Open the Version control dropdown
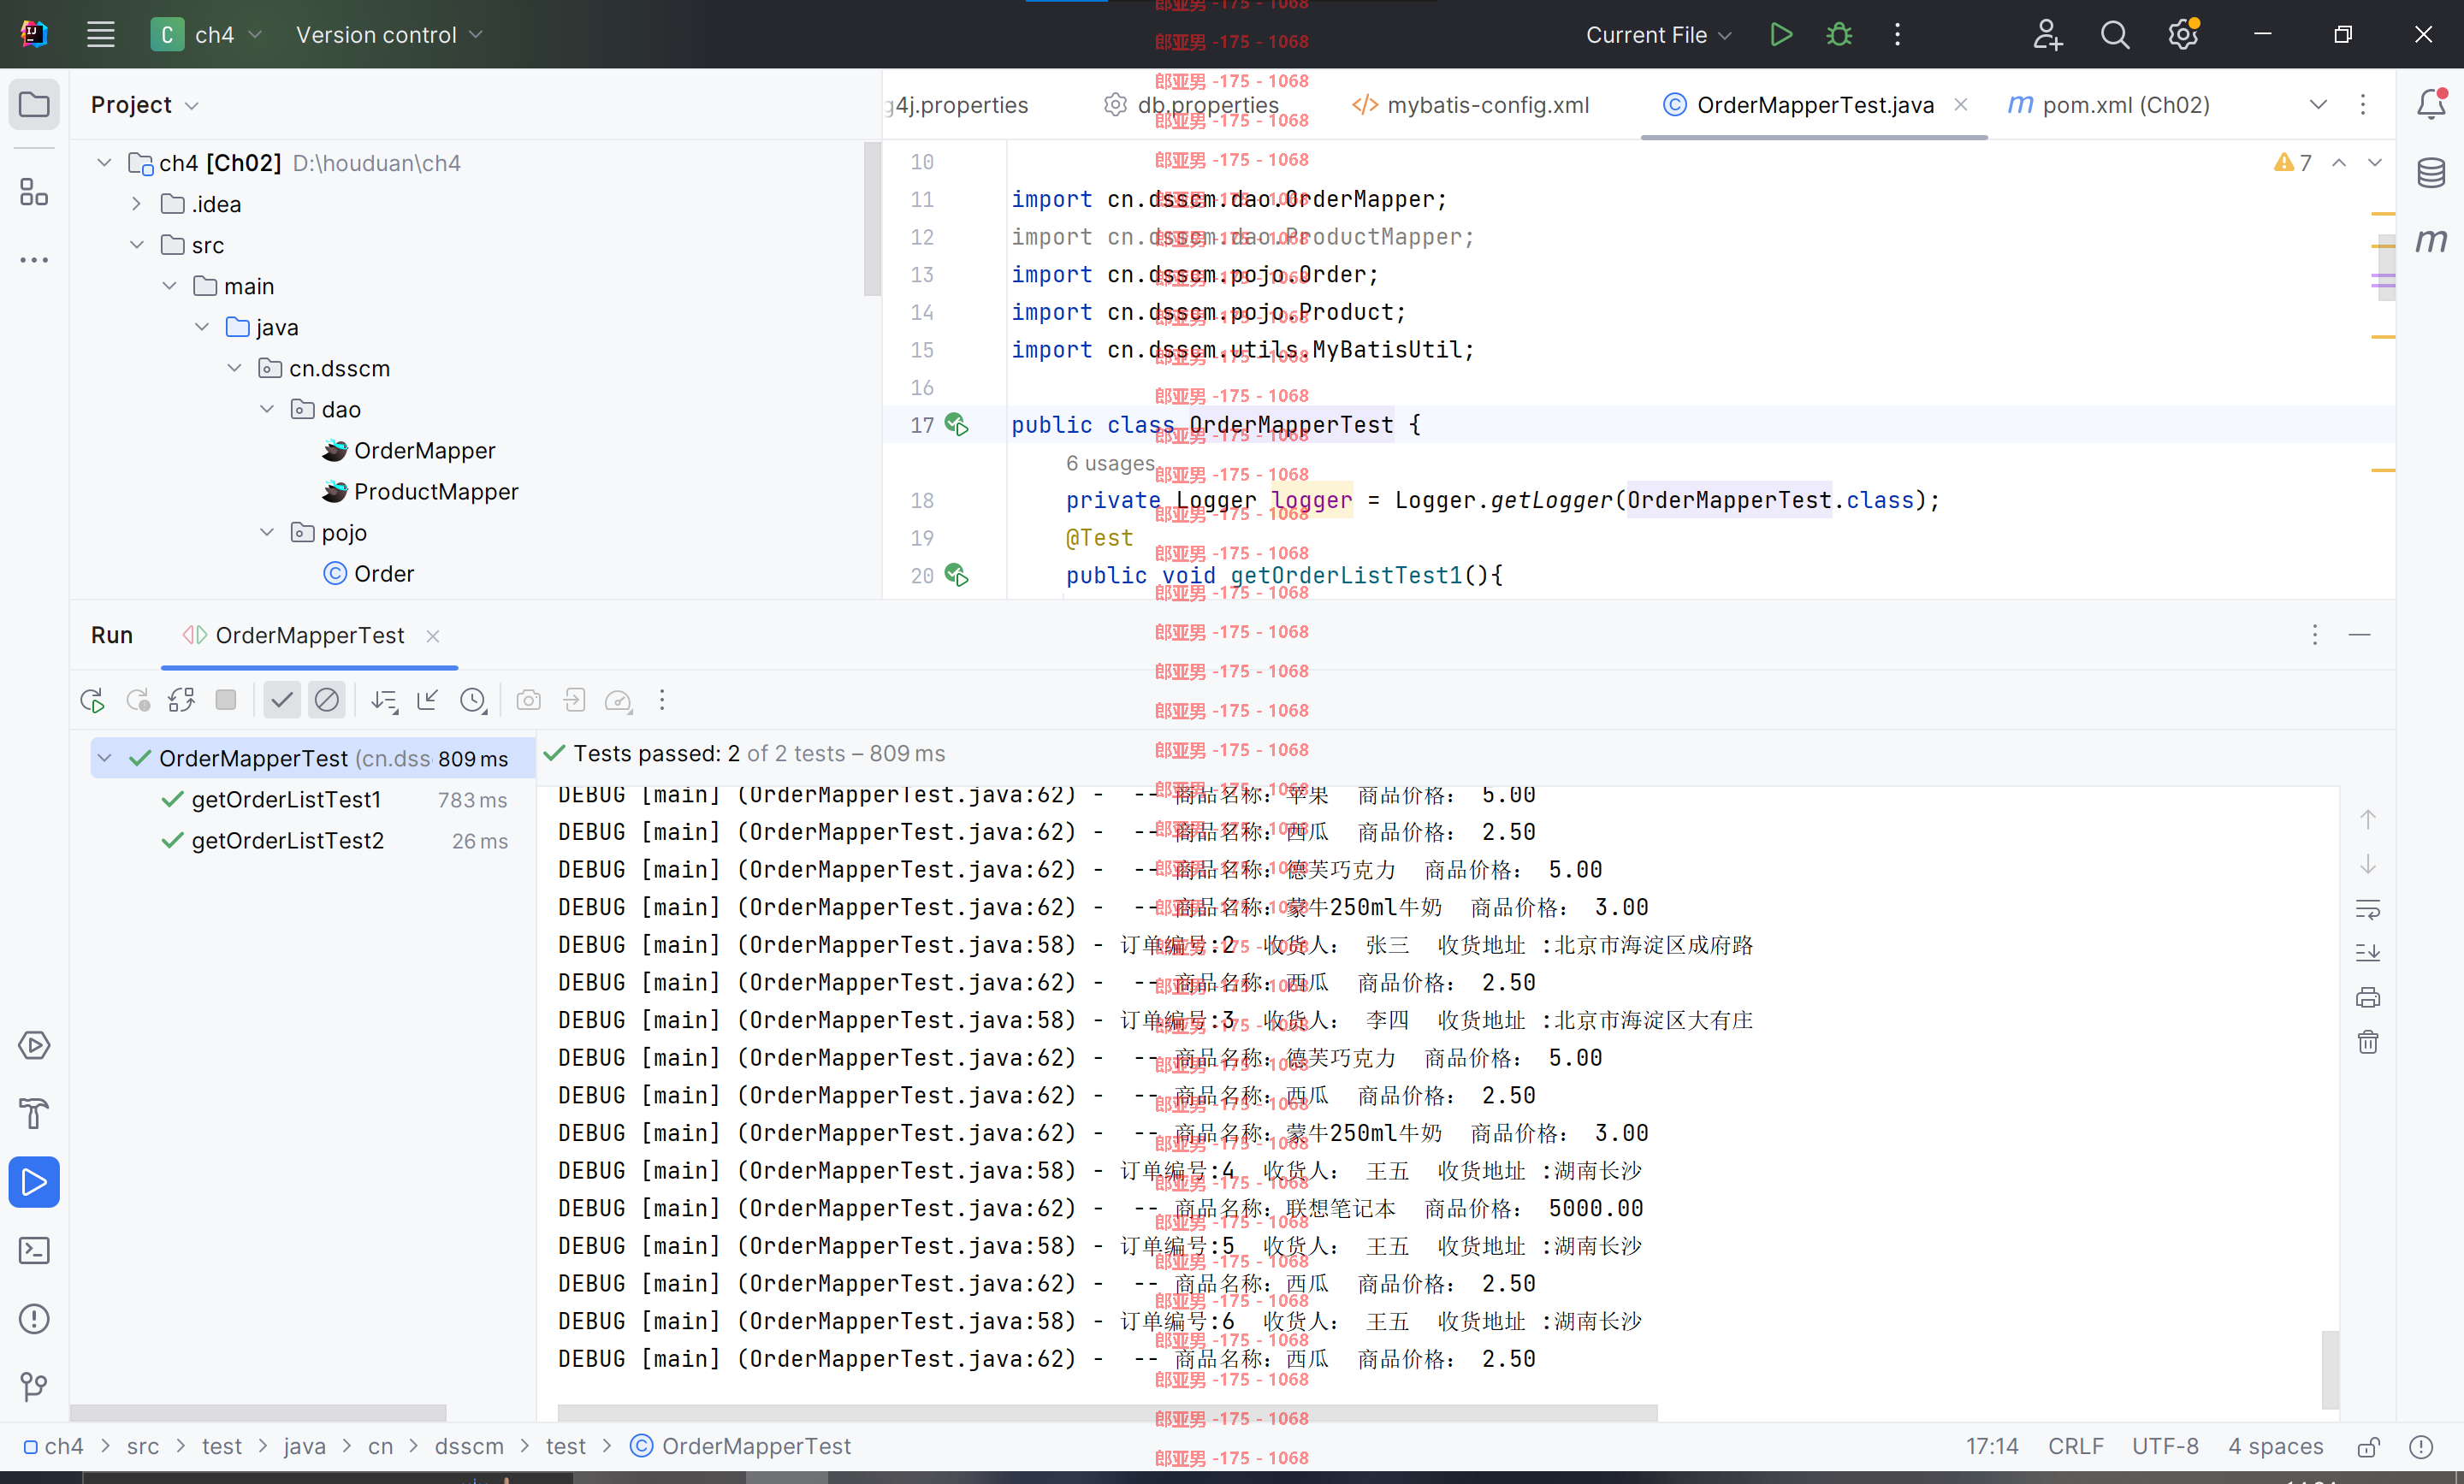Screen dimensions: 2464x1484 [x=389, y=35]
